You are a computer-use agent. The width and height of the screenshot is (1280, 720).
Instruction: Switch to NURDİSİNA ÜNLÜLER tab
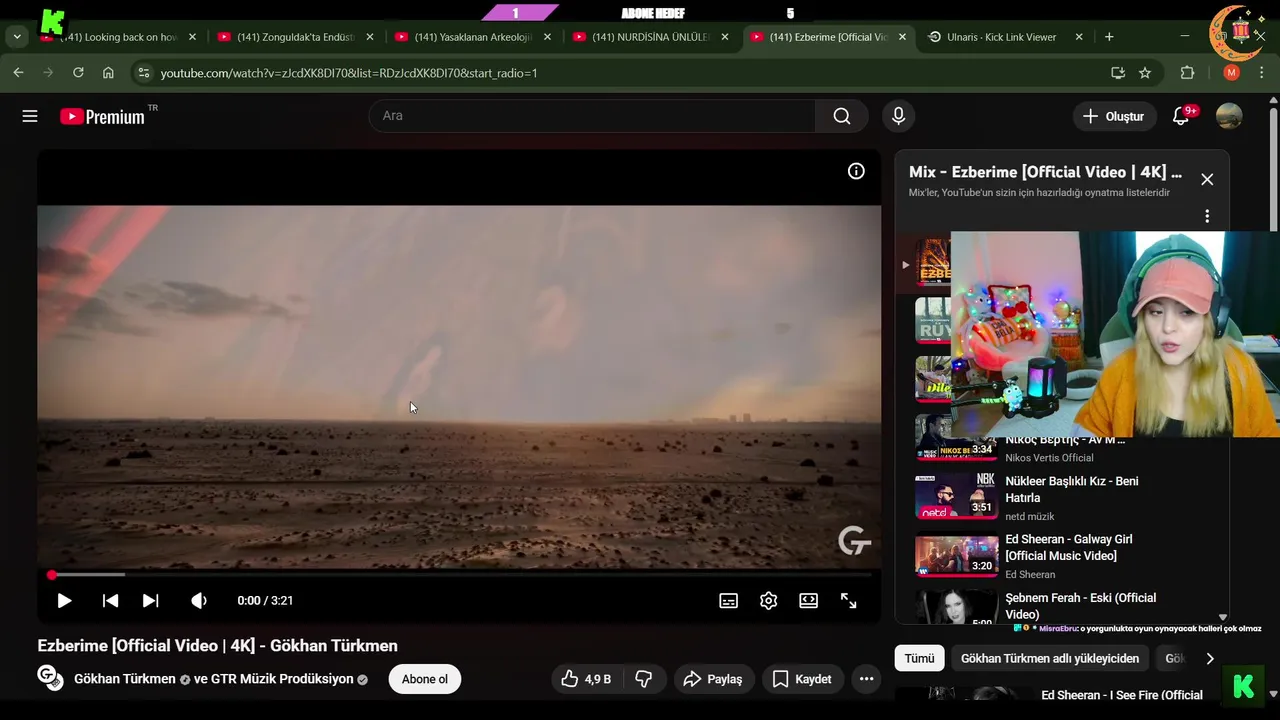coord(651,37)
